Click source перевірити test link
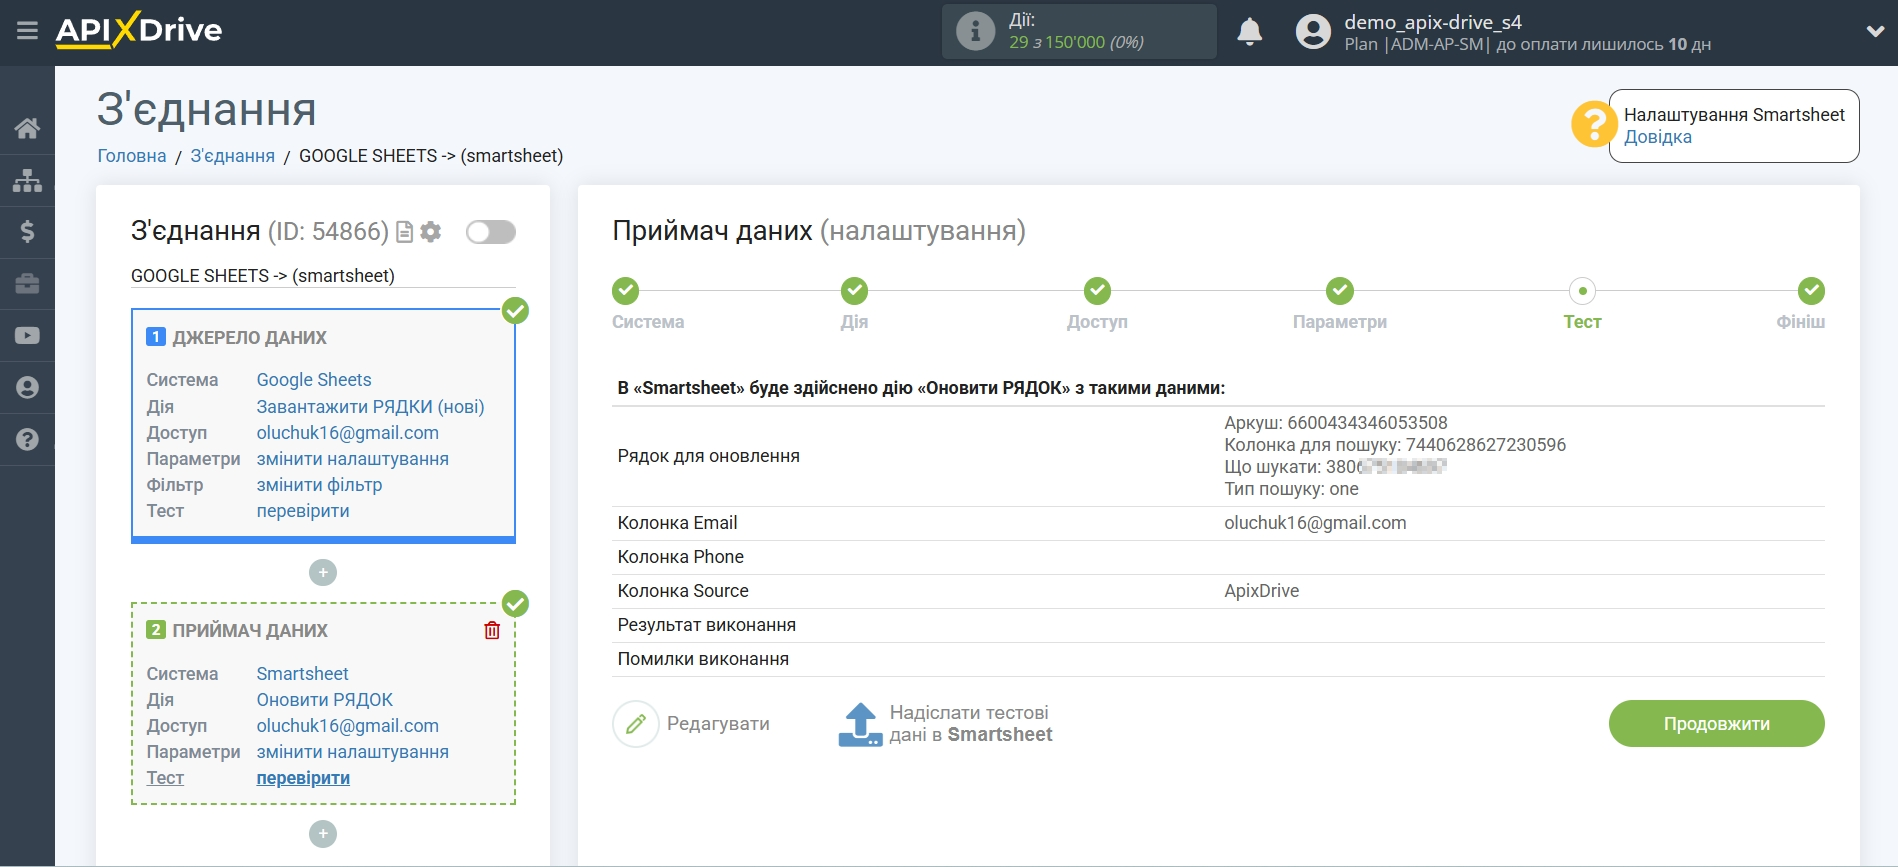Image resolution: width=1898 pixels, height=867 pixels. 303,511
